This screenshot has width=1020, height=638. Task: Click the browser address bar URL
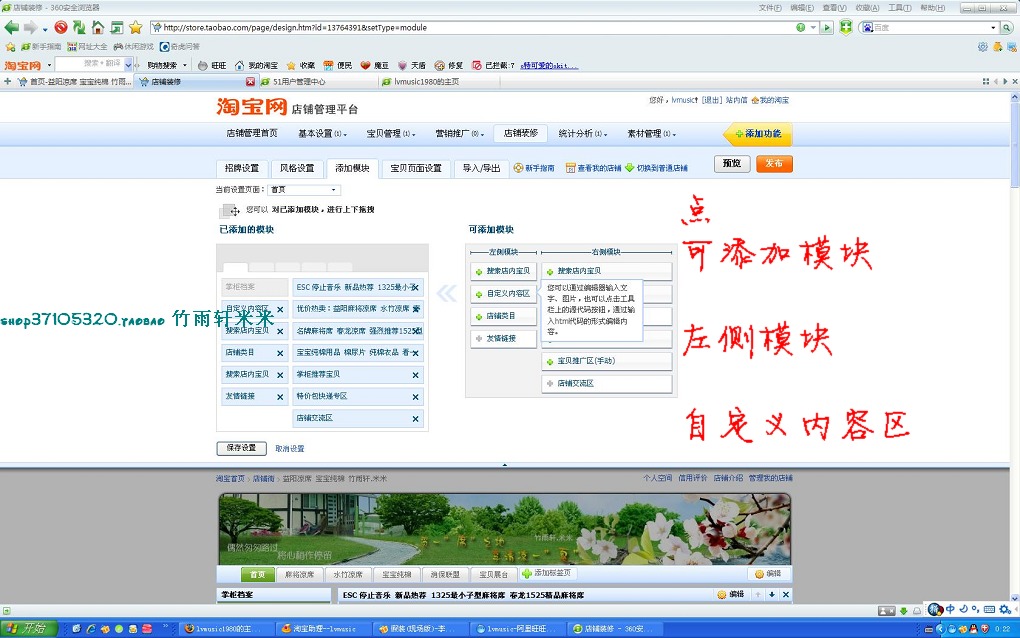tap(295, 27)
